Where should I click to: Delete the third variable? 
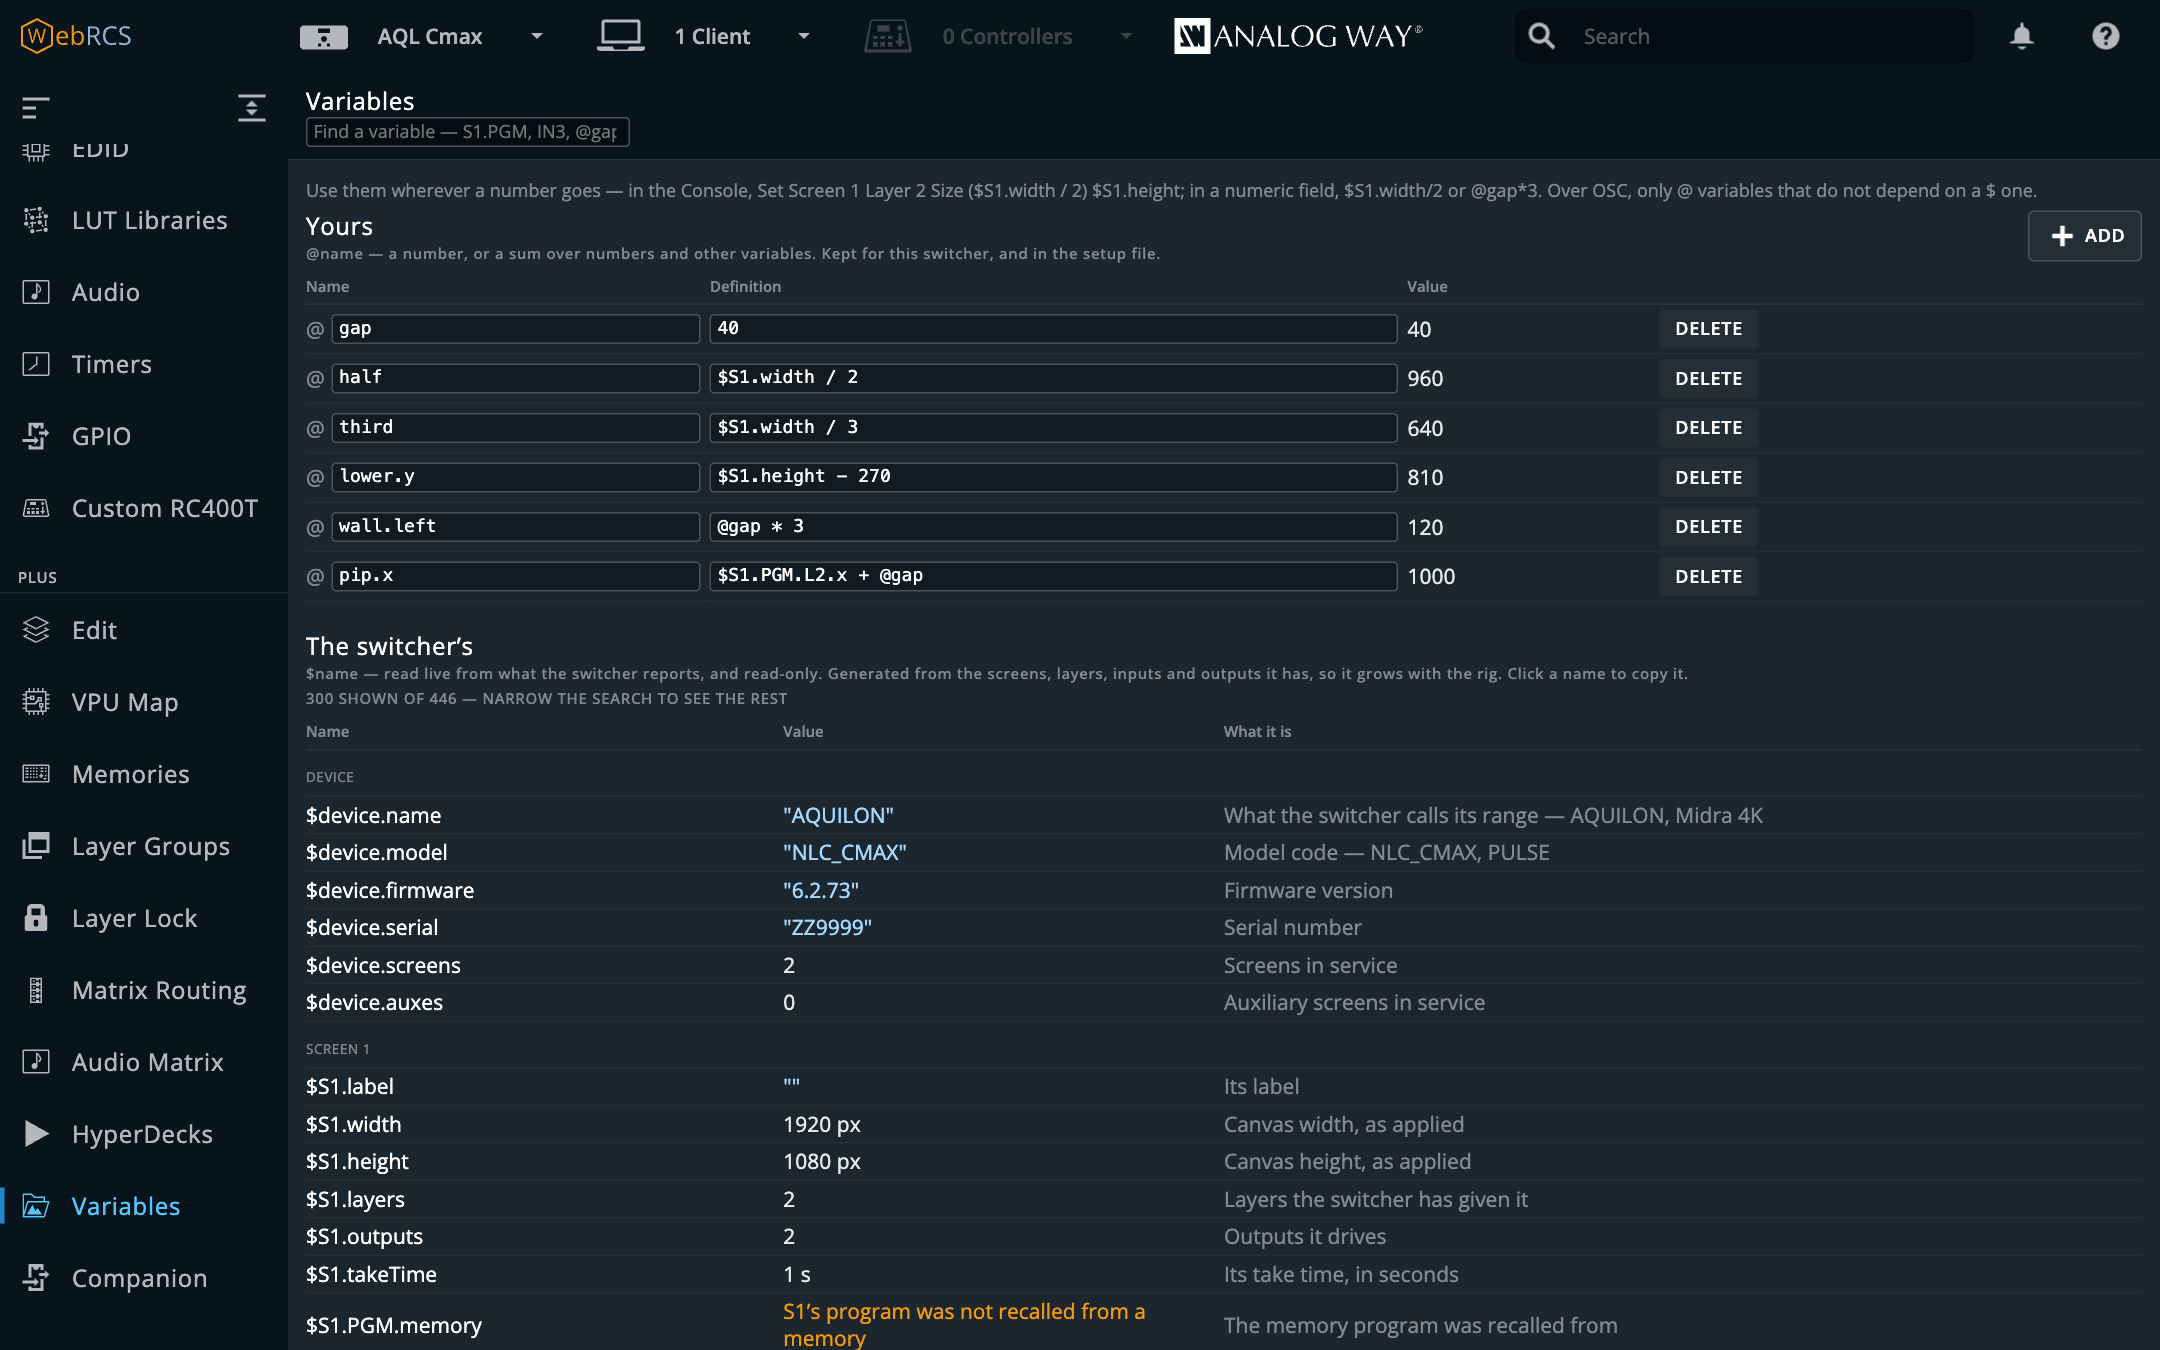pos(1708,428)
